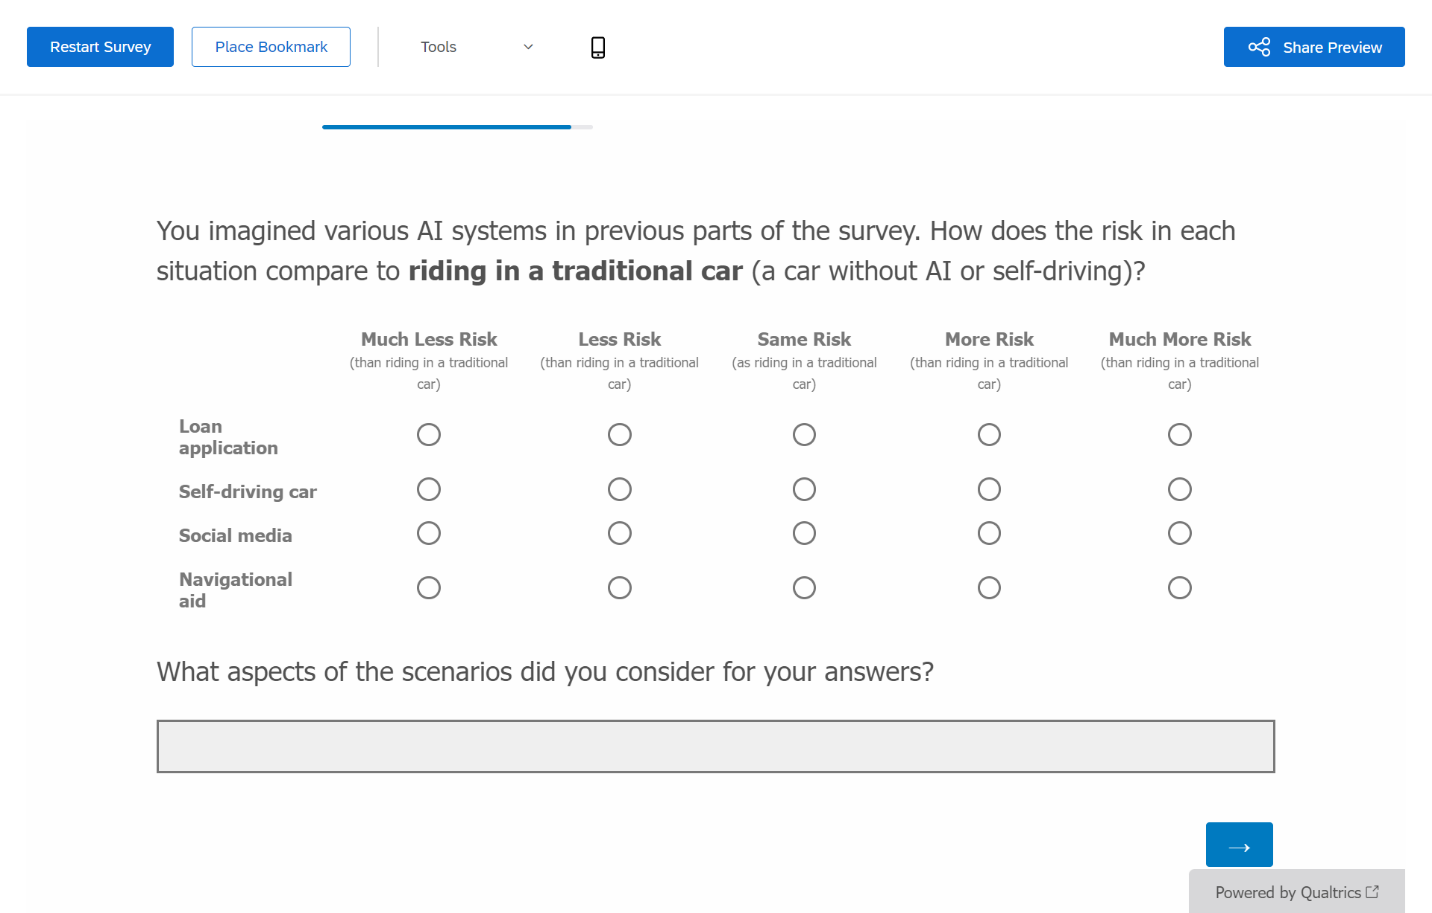Viewport: 1432px width, 913px height.
Task: Toggle mobile device preview icon
Action: click(598, 47)
